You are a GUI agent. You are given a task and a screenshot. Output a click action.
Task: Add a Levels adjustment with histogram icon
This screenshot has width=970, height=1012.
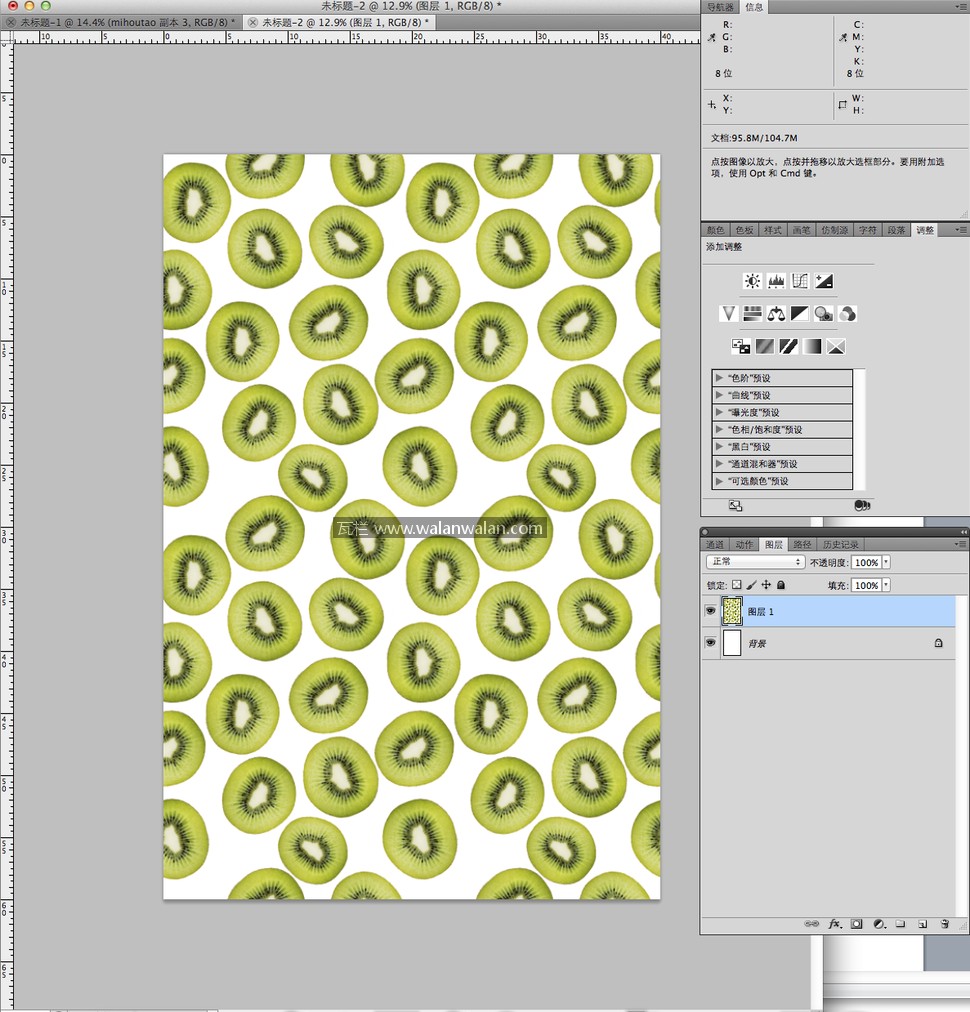[776, 282]
